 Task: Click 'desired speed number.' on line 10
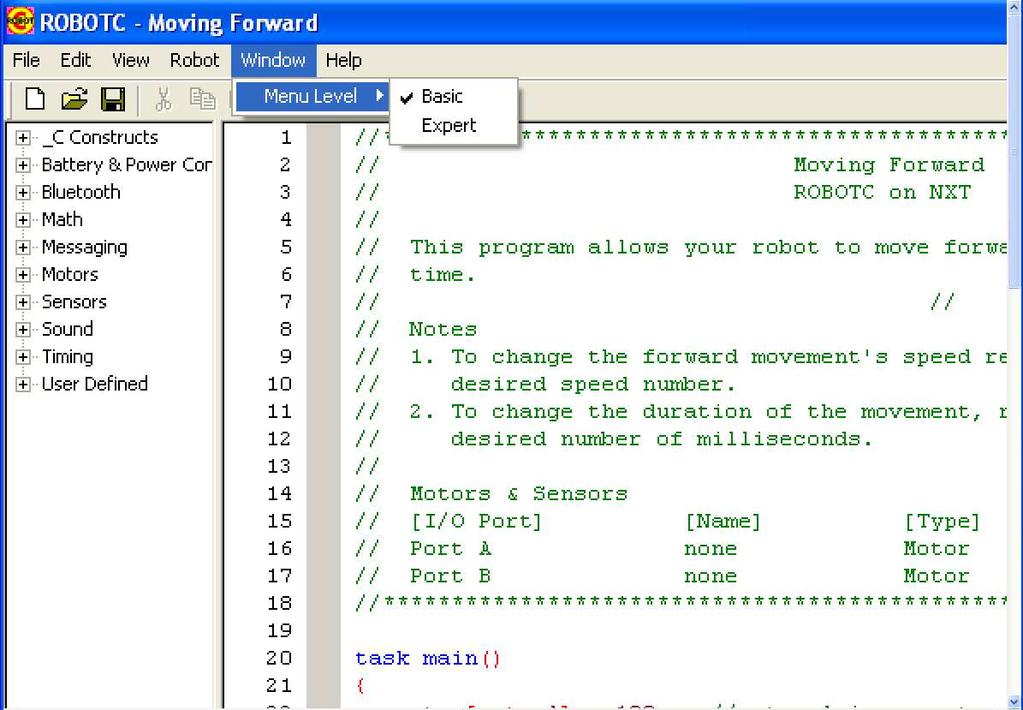click(594, 384)
